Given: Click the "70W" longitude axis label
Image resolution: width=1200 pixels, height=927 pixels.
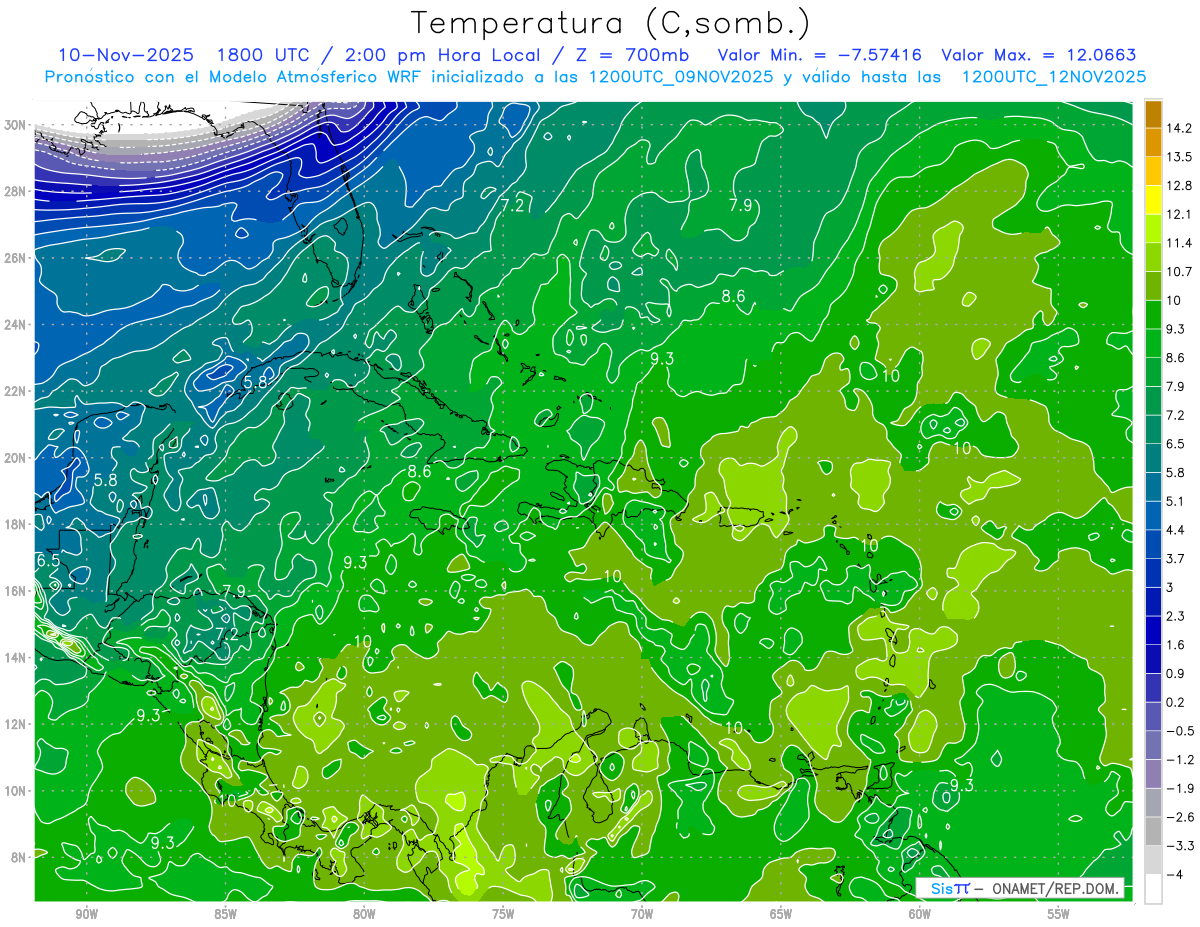Looking at the screenshot, I should coord(642,915).
